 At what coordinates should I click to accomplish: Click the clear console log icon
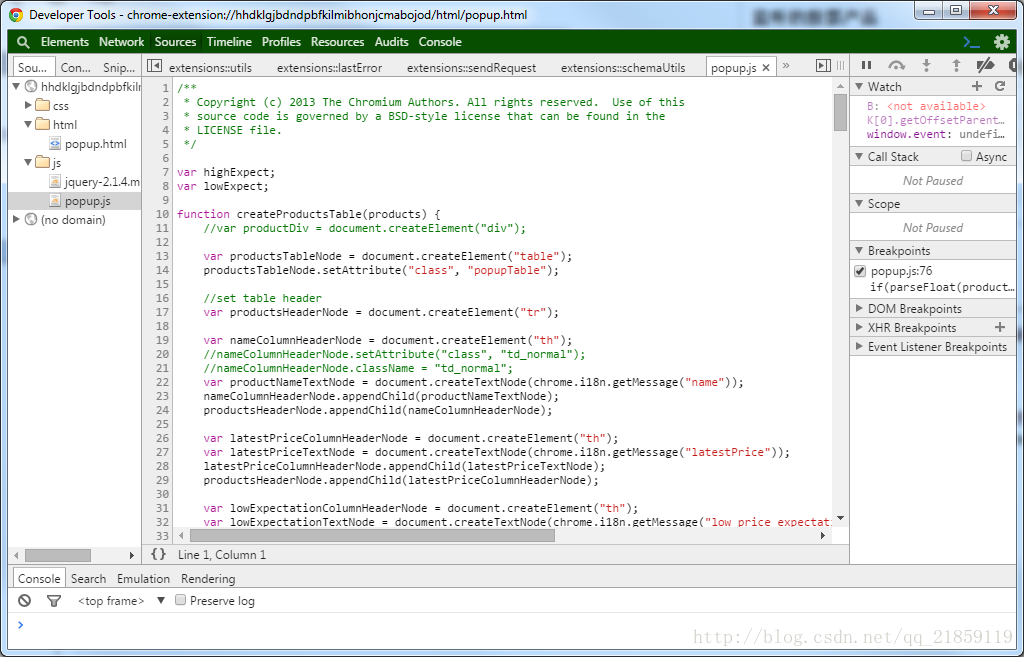point(25,601)
